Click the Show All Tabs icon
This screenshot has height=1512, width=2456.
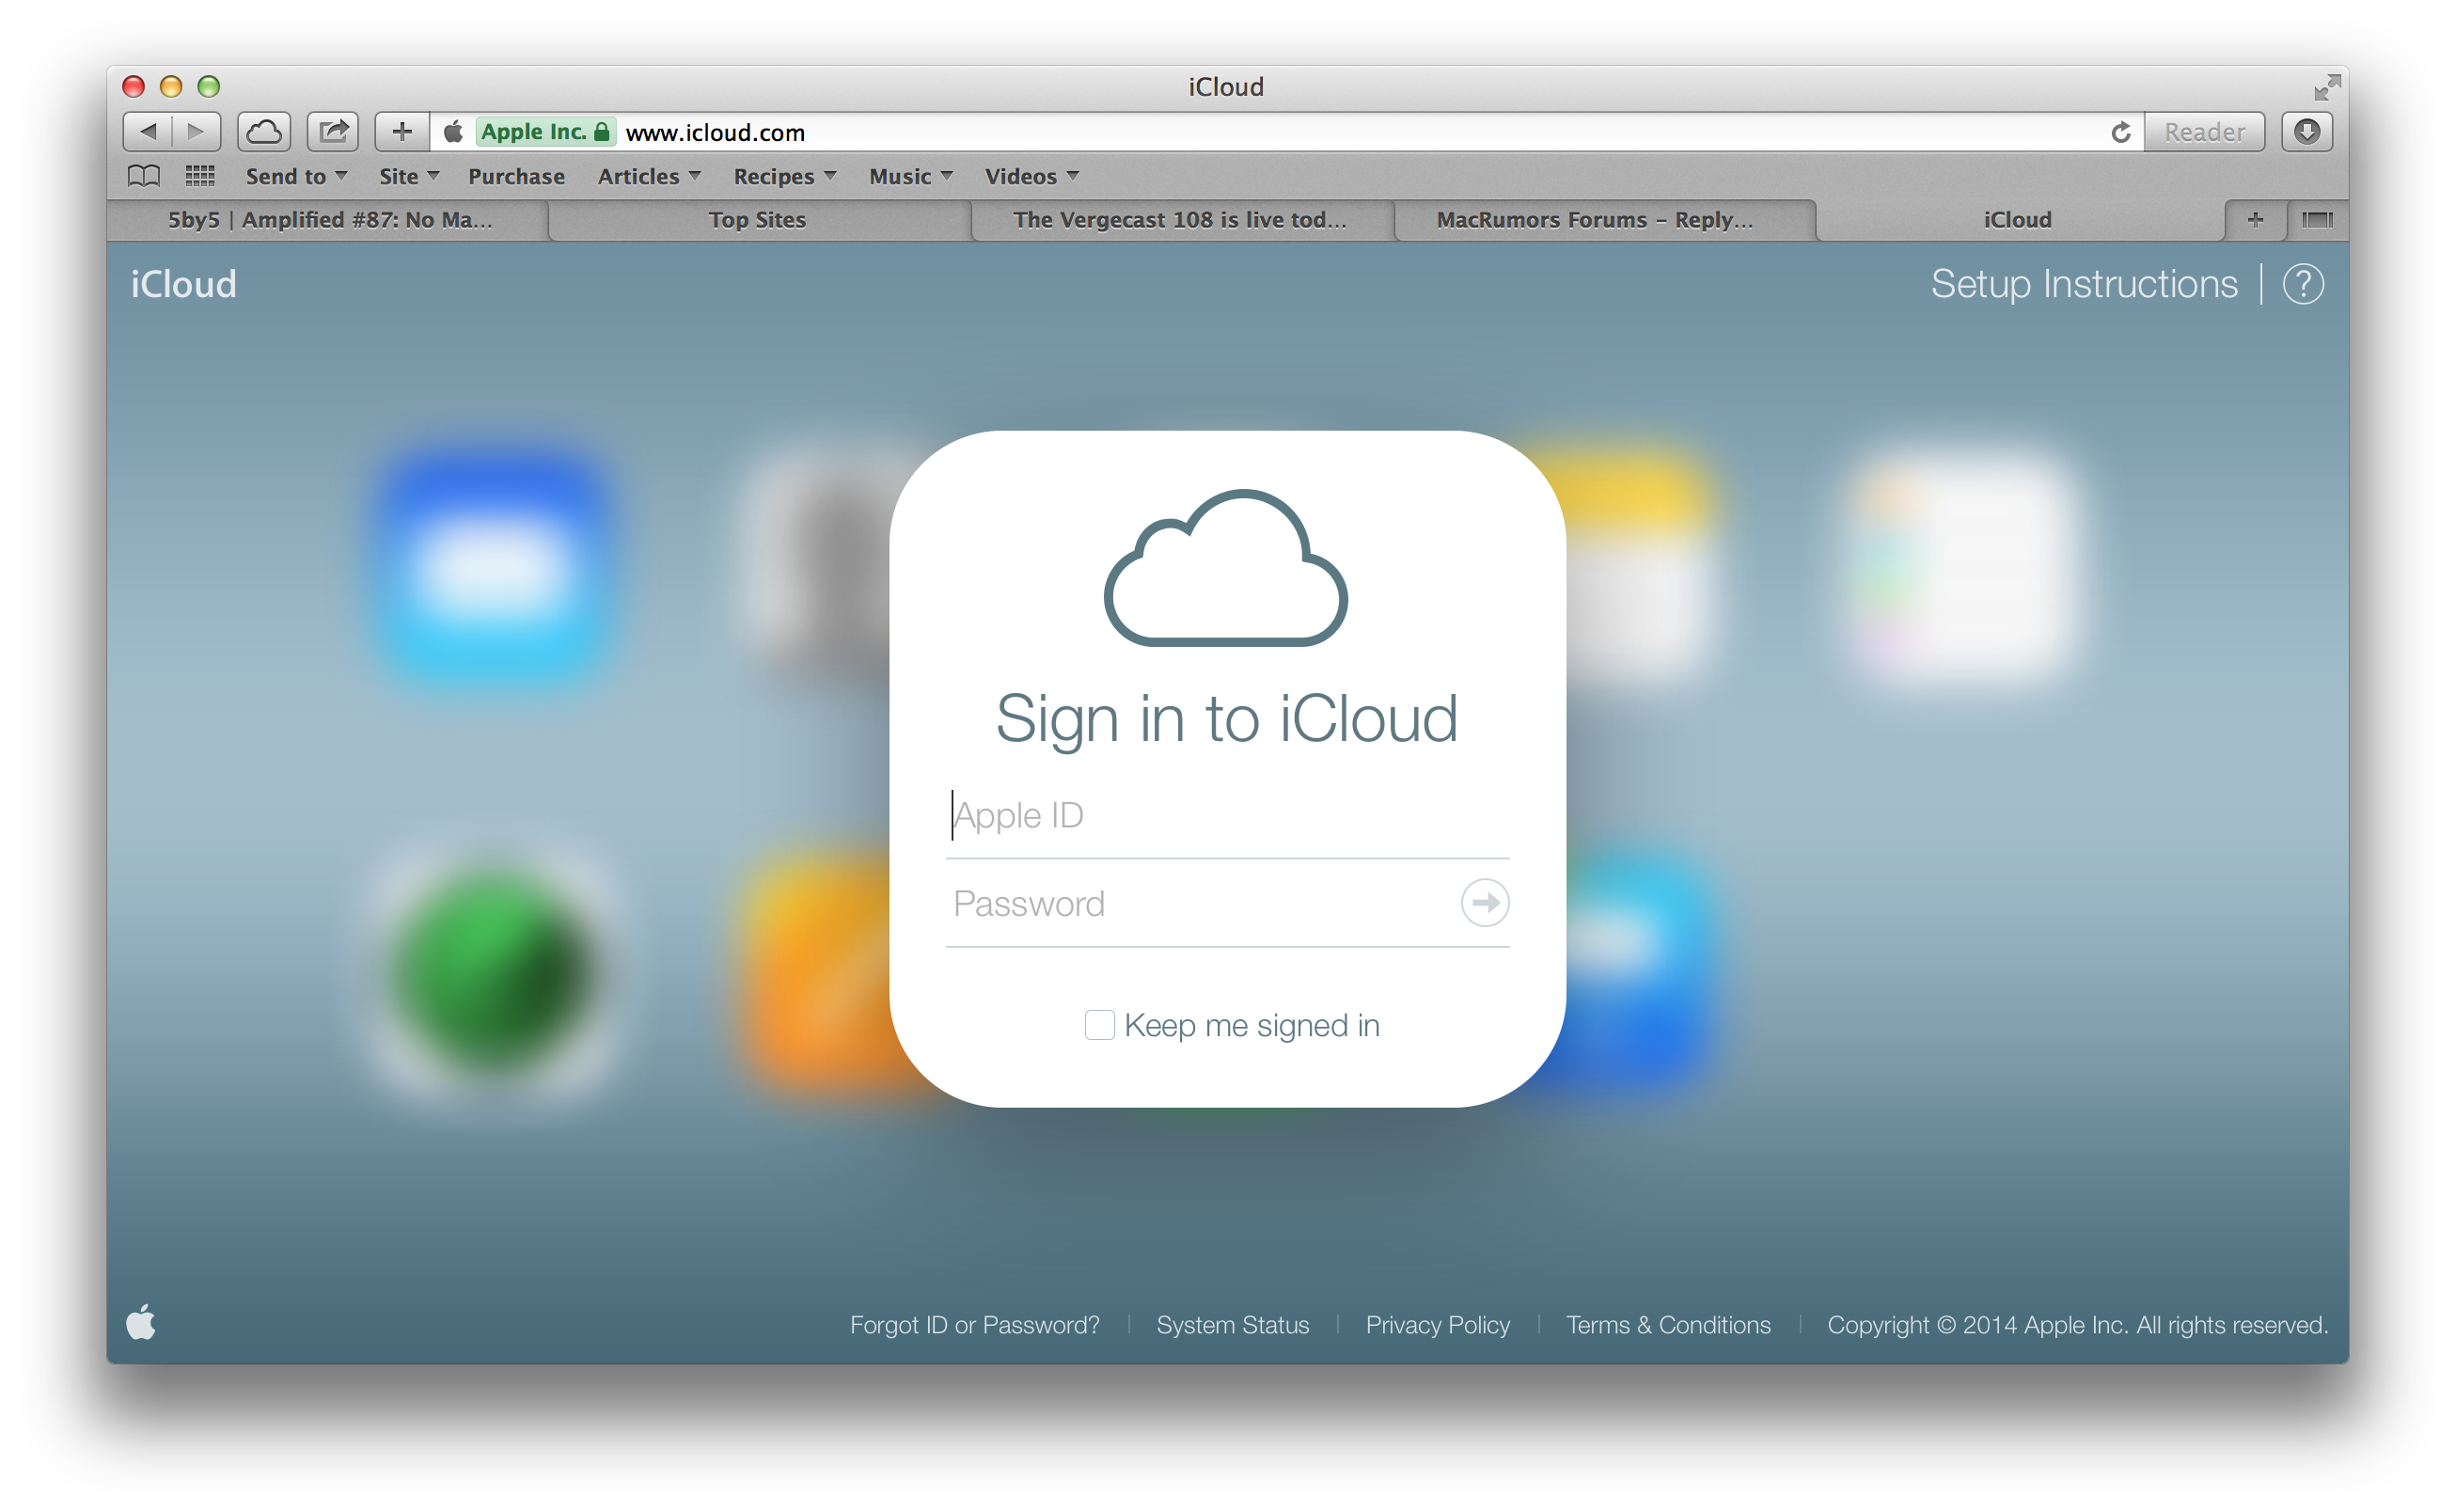2317,220
